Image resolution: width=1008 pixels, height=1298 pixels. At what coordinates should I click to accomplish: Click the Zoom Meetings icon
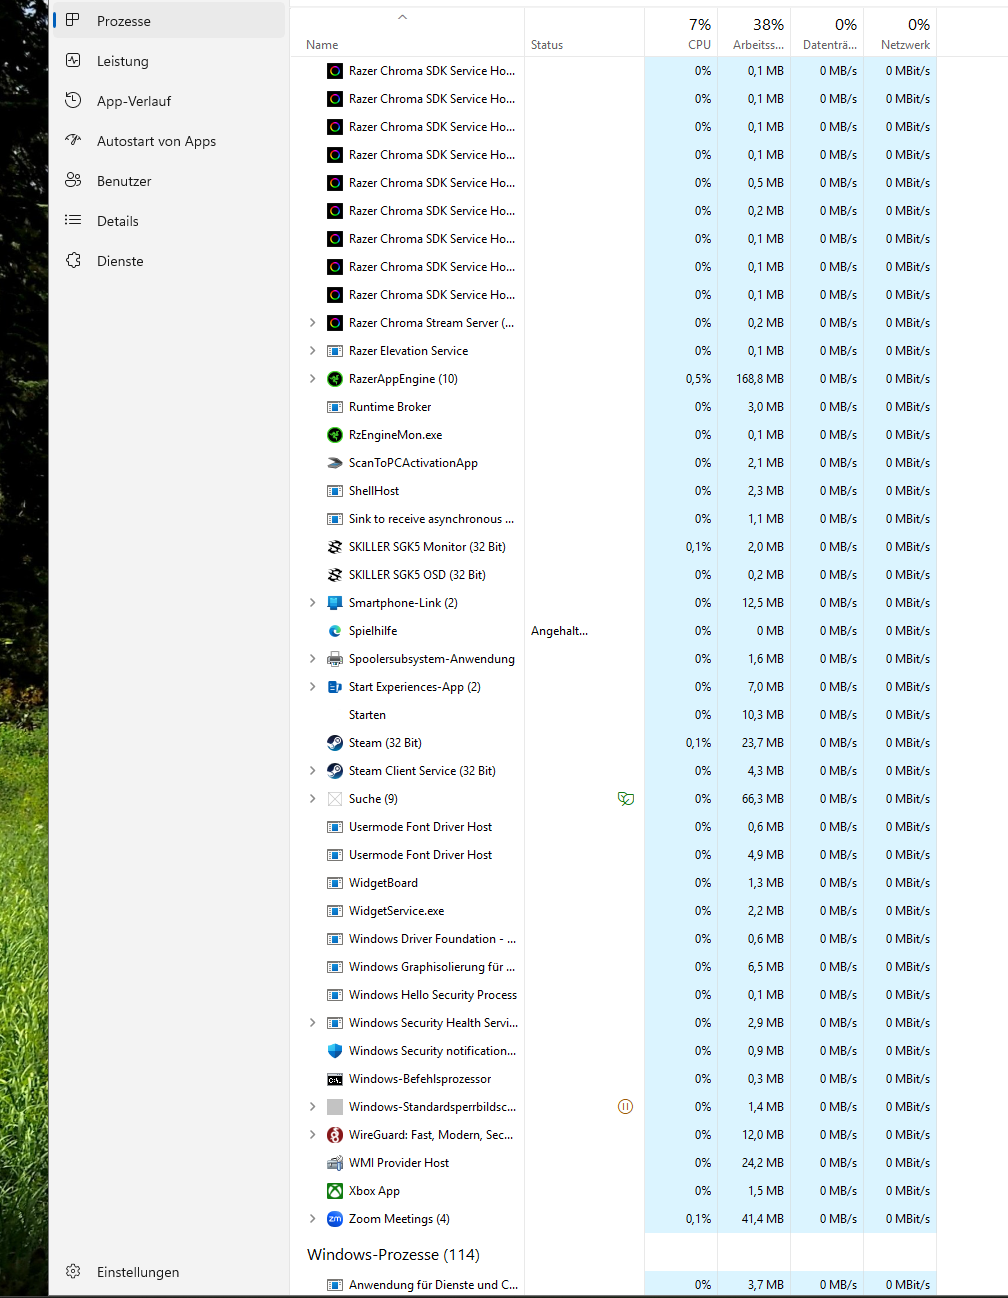coord(335,1219)
